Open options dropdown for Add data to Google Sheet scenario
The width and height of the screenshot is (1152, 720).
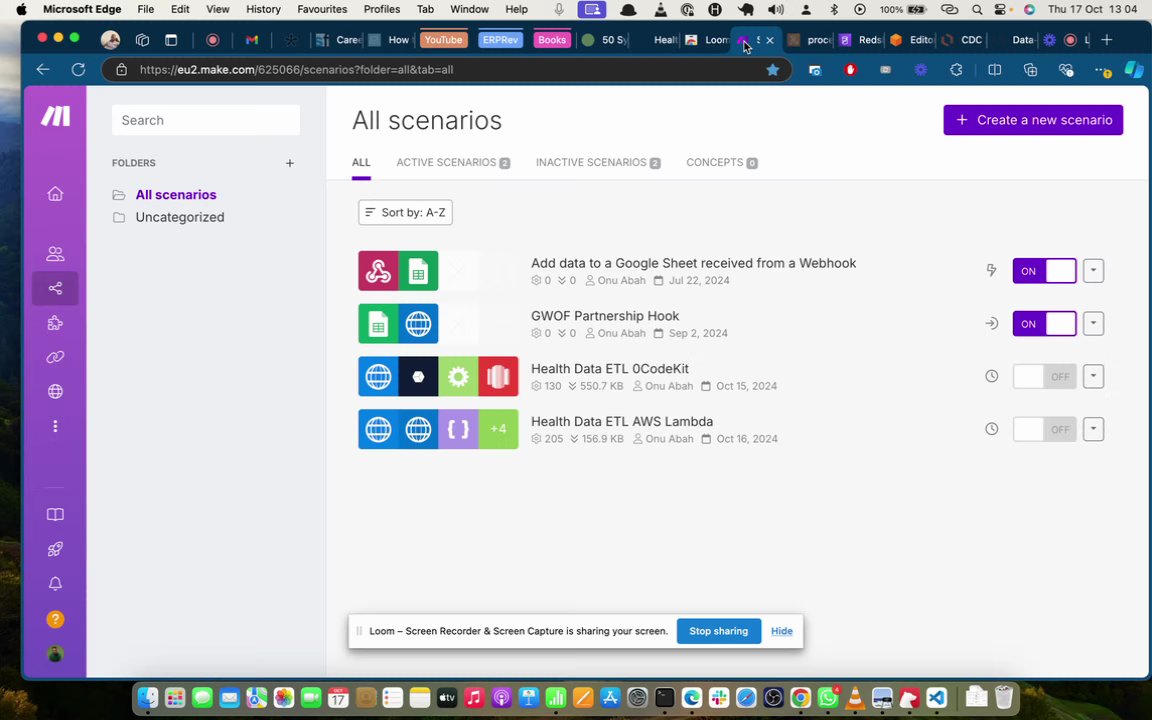coord(1093,270)
